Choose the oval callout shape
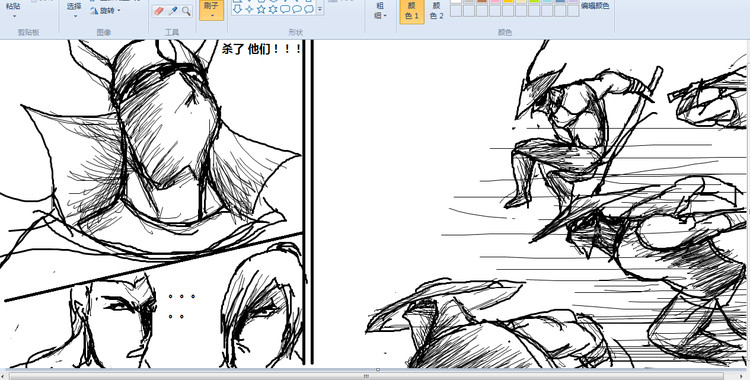Viewport: 750px width, 380px height. [x=297, y=9]
